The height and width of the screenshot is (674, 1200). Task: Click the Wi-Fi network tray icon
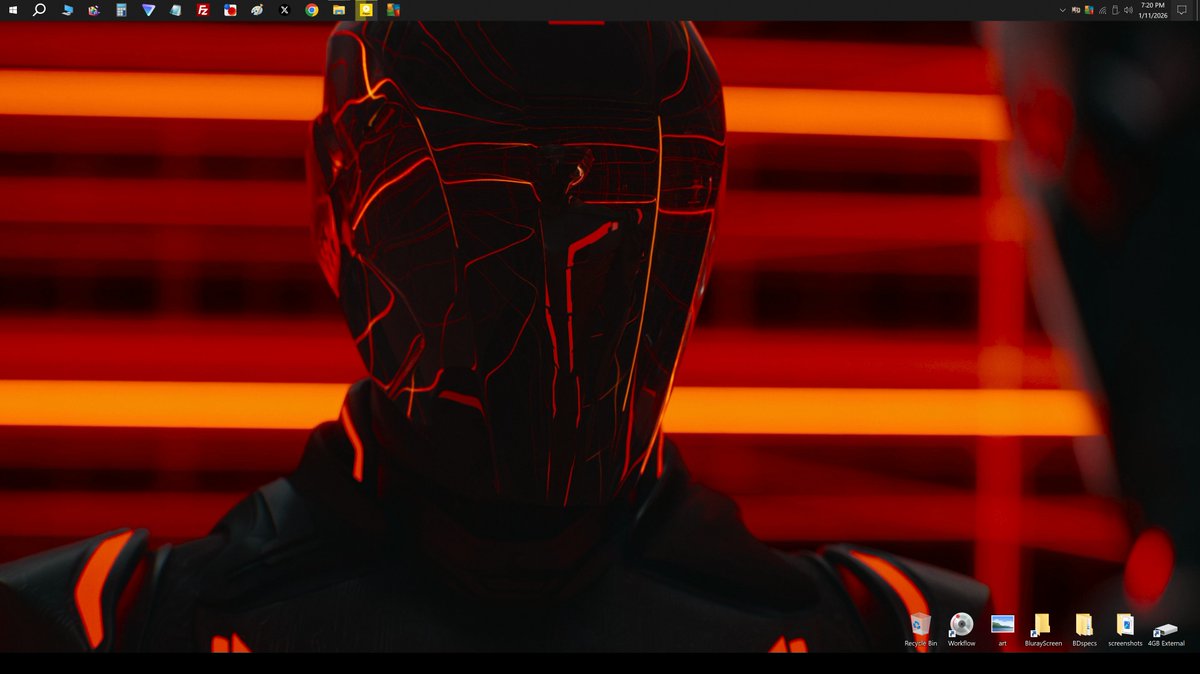point(1103,10)
